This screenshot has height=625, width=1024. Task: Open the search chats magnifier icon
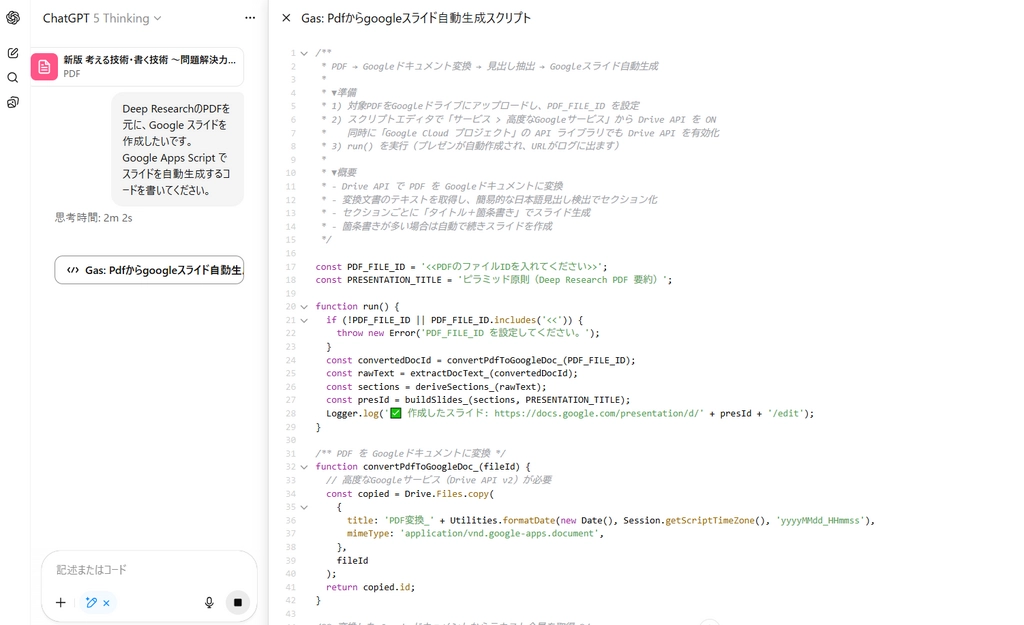[x=13, y=78]
